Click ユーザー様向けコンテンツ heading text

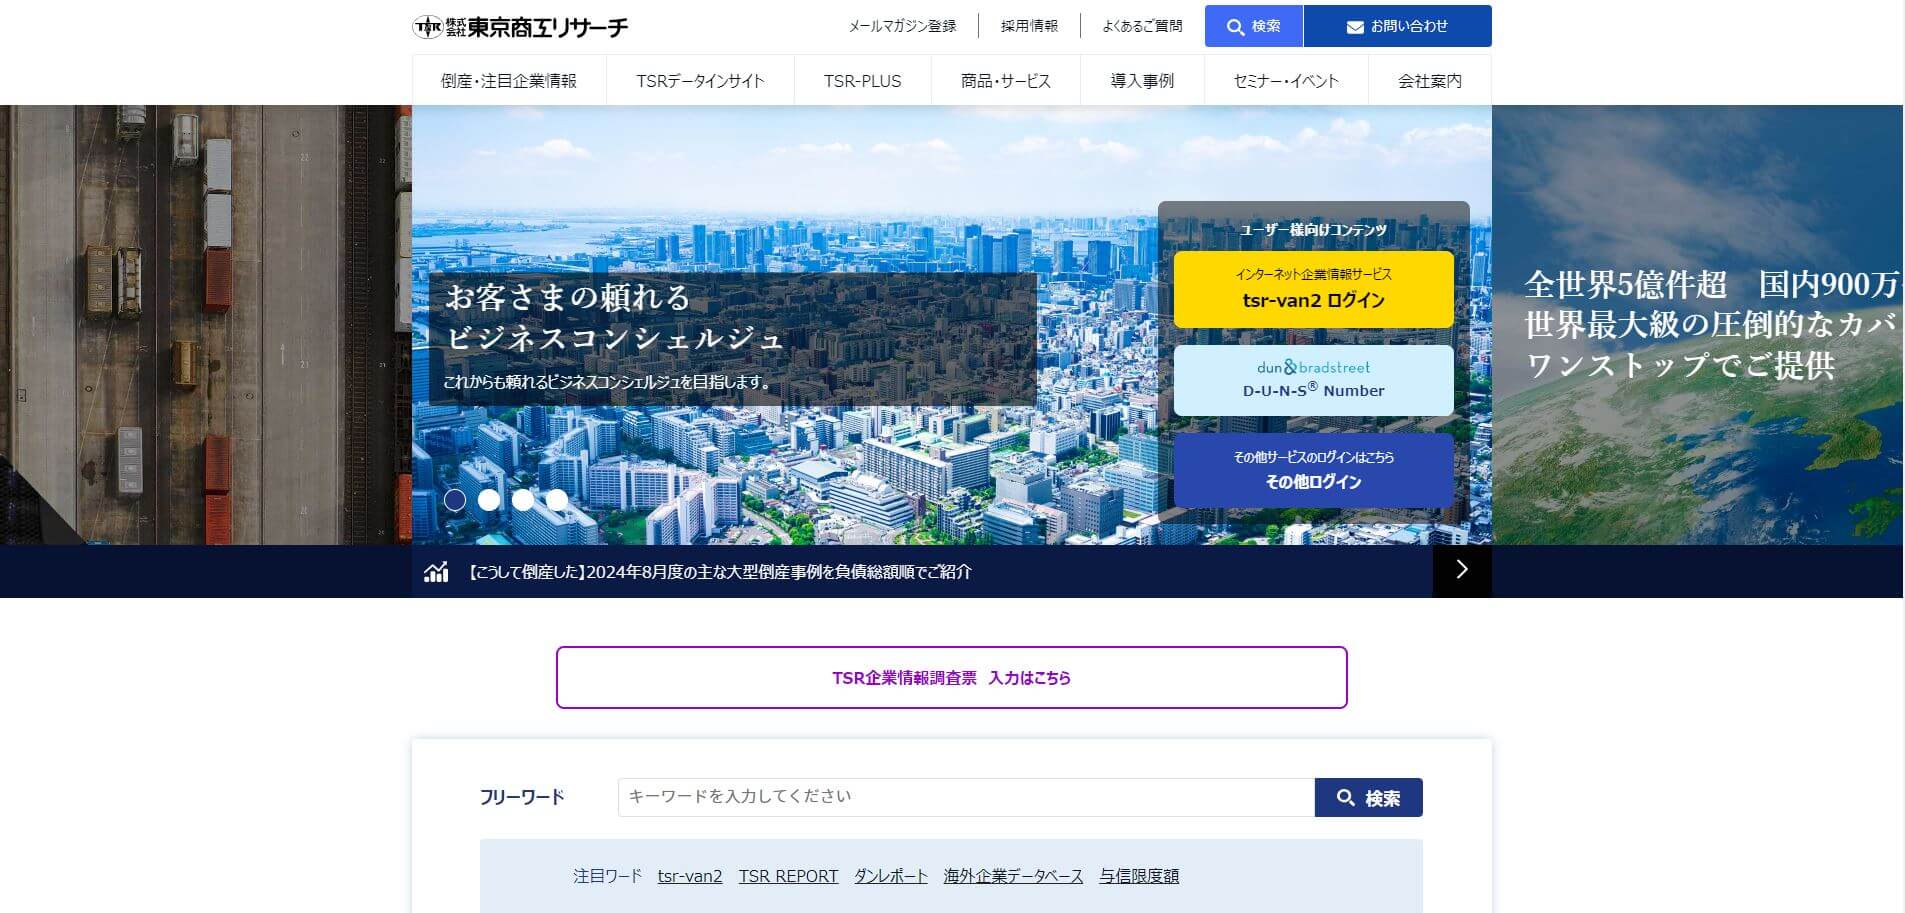1313,230
